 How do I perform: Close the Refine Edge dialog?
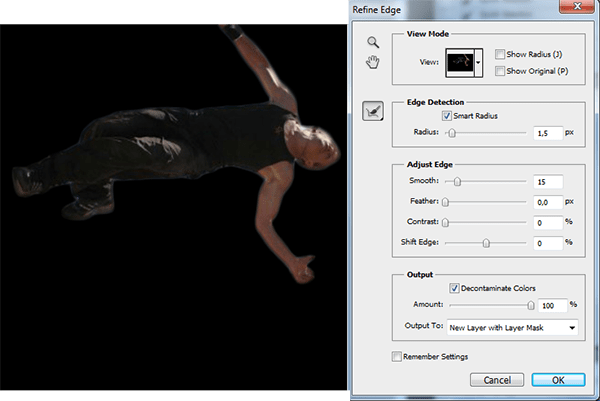(x=577, y=6)
